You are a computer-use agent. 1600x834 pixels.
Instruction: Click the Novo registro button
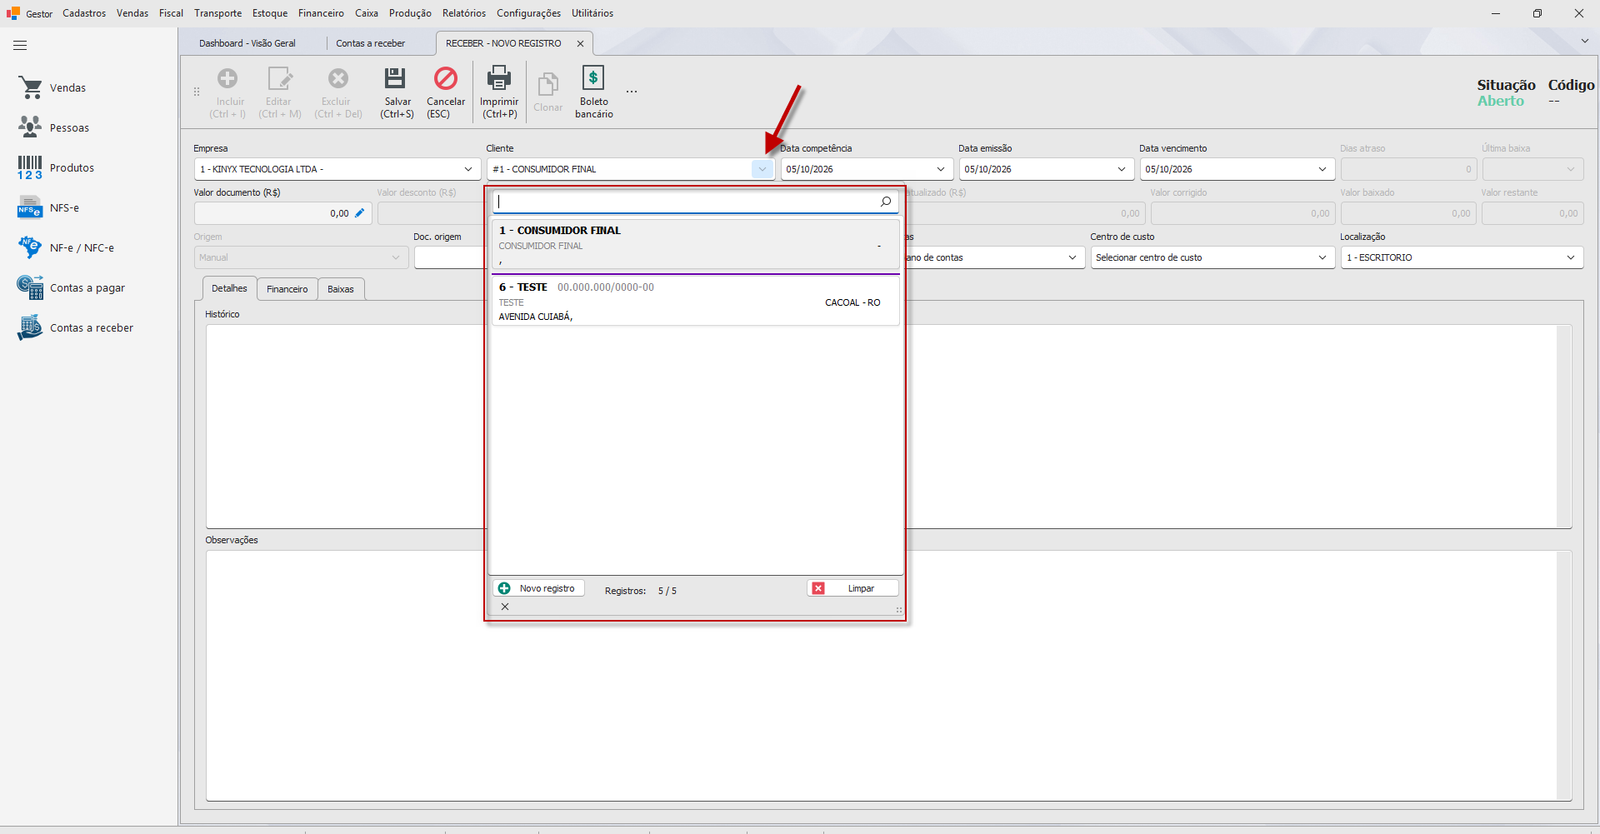[x=538, y=588]
